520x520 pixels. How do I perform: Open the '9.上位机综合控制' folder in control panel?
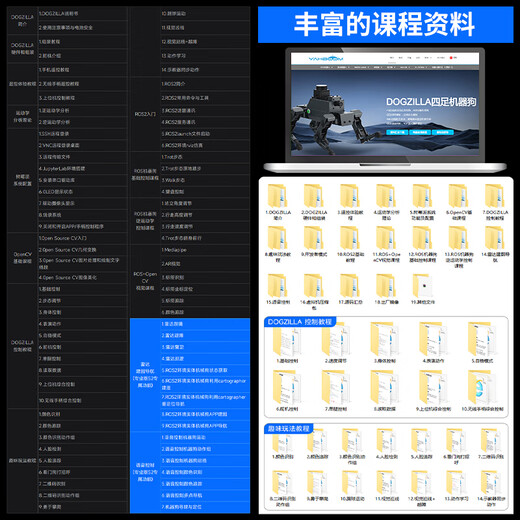[433, 388]
